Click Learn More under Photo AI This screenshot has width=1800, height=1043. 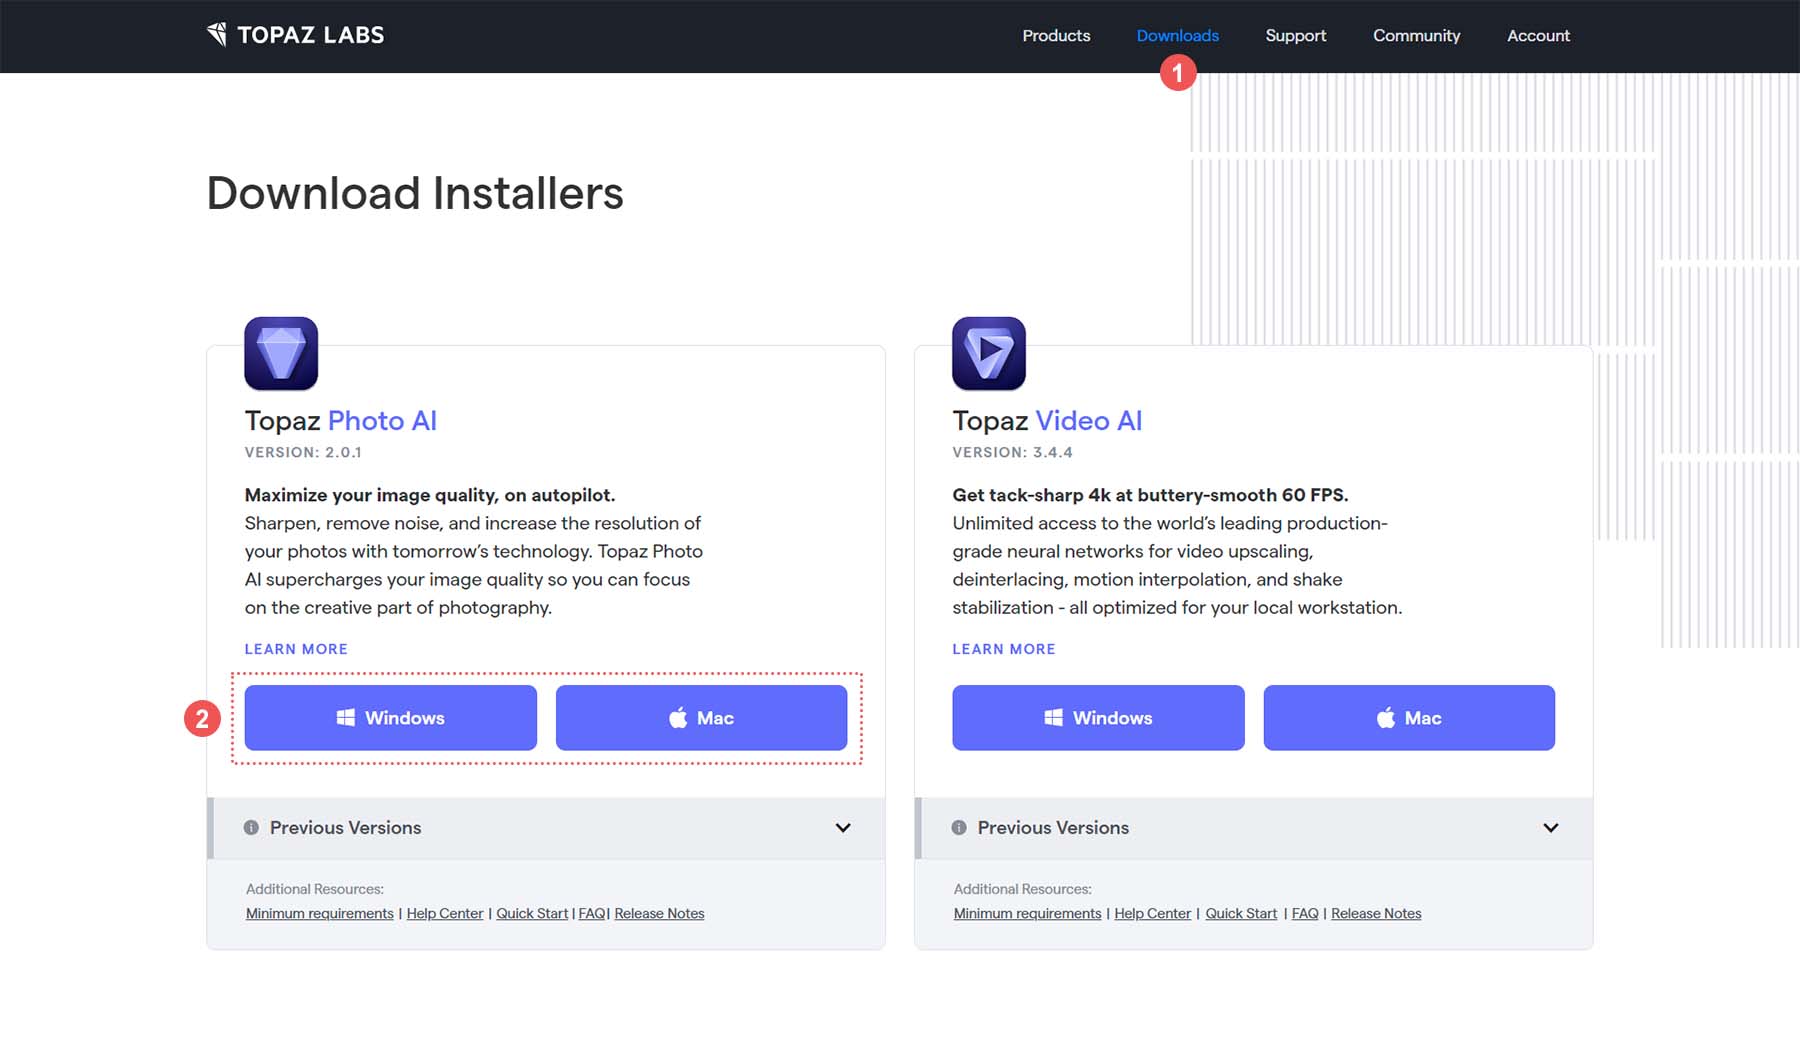pyautogui.click(x=296, y=649)
